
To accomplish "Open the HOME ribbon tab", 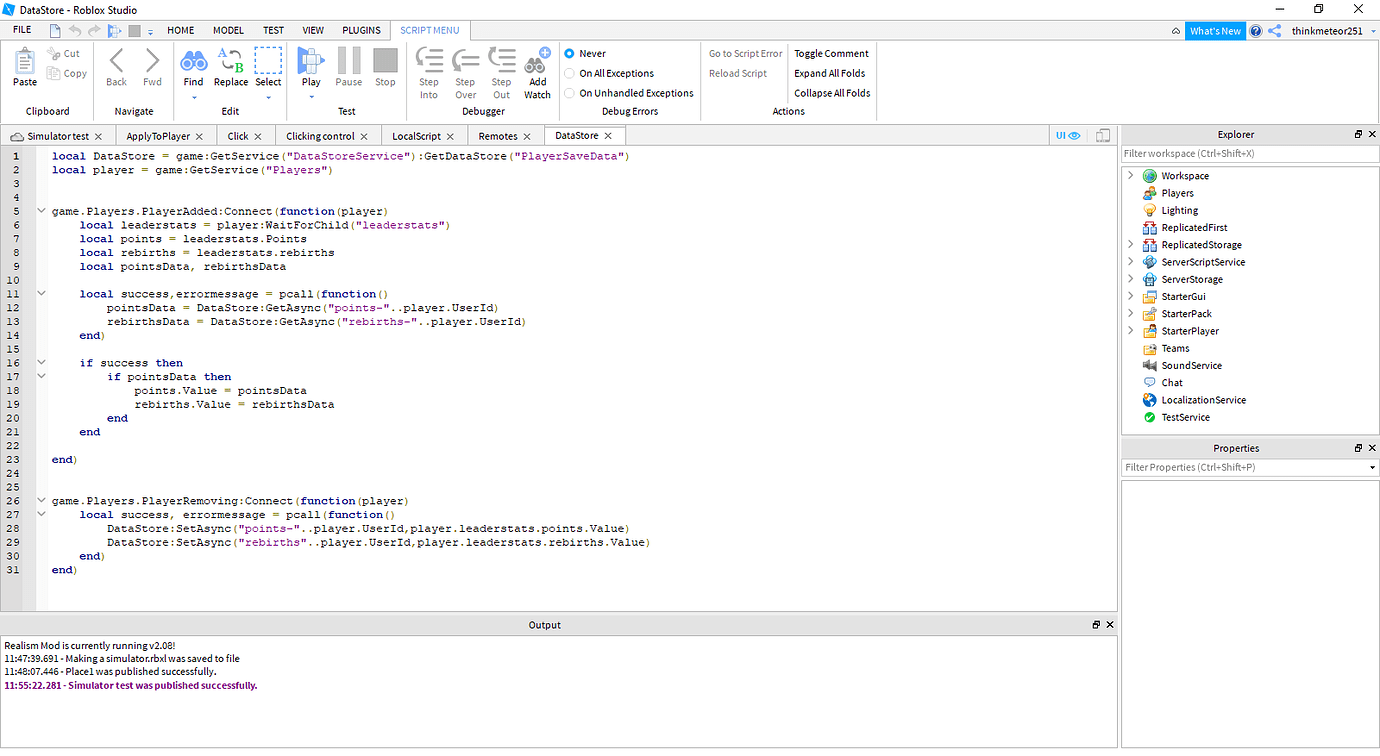I will [x=181, y=31].
